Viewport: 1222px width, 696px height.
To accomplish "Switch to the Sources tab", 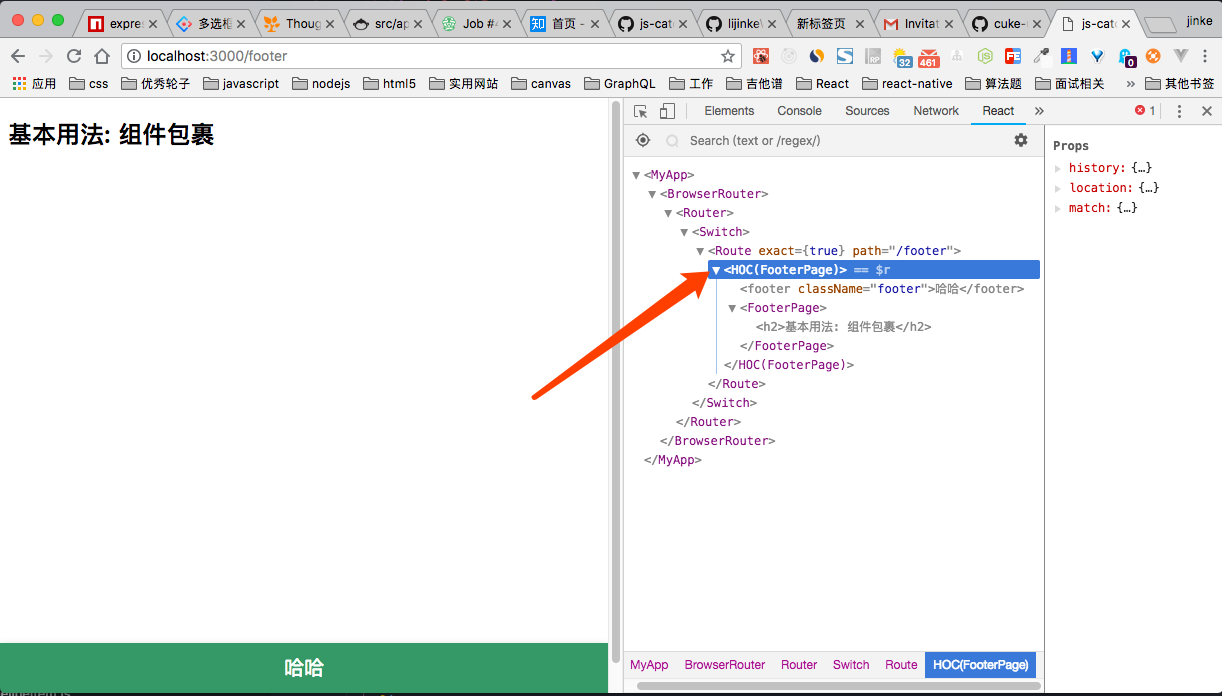I will point(867,111).
